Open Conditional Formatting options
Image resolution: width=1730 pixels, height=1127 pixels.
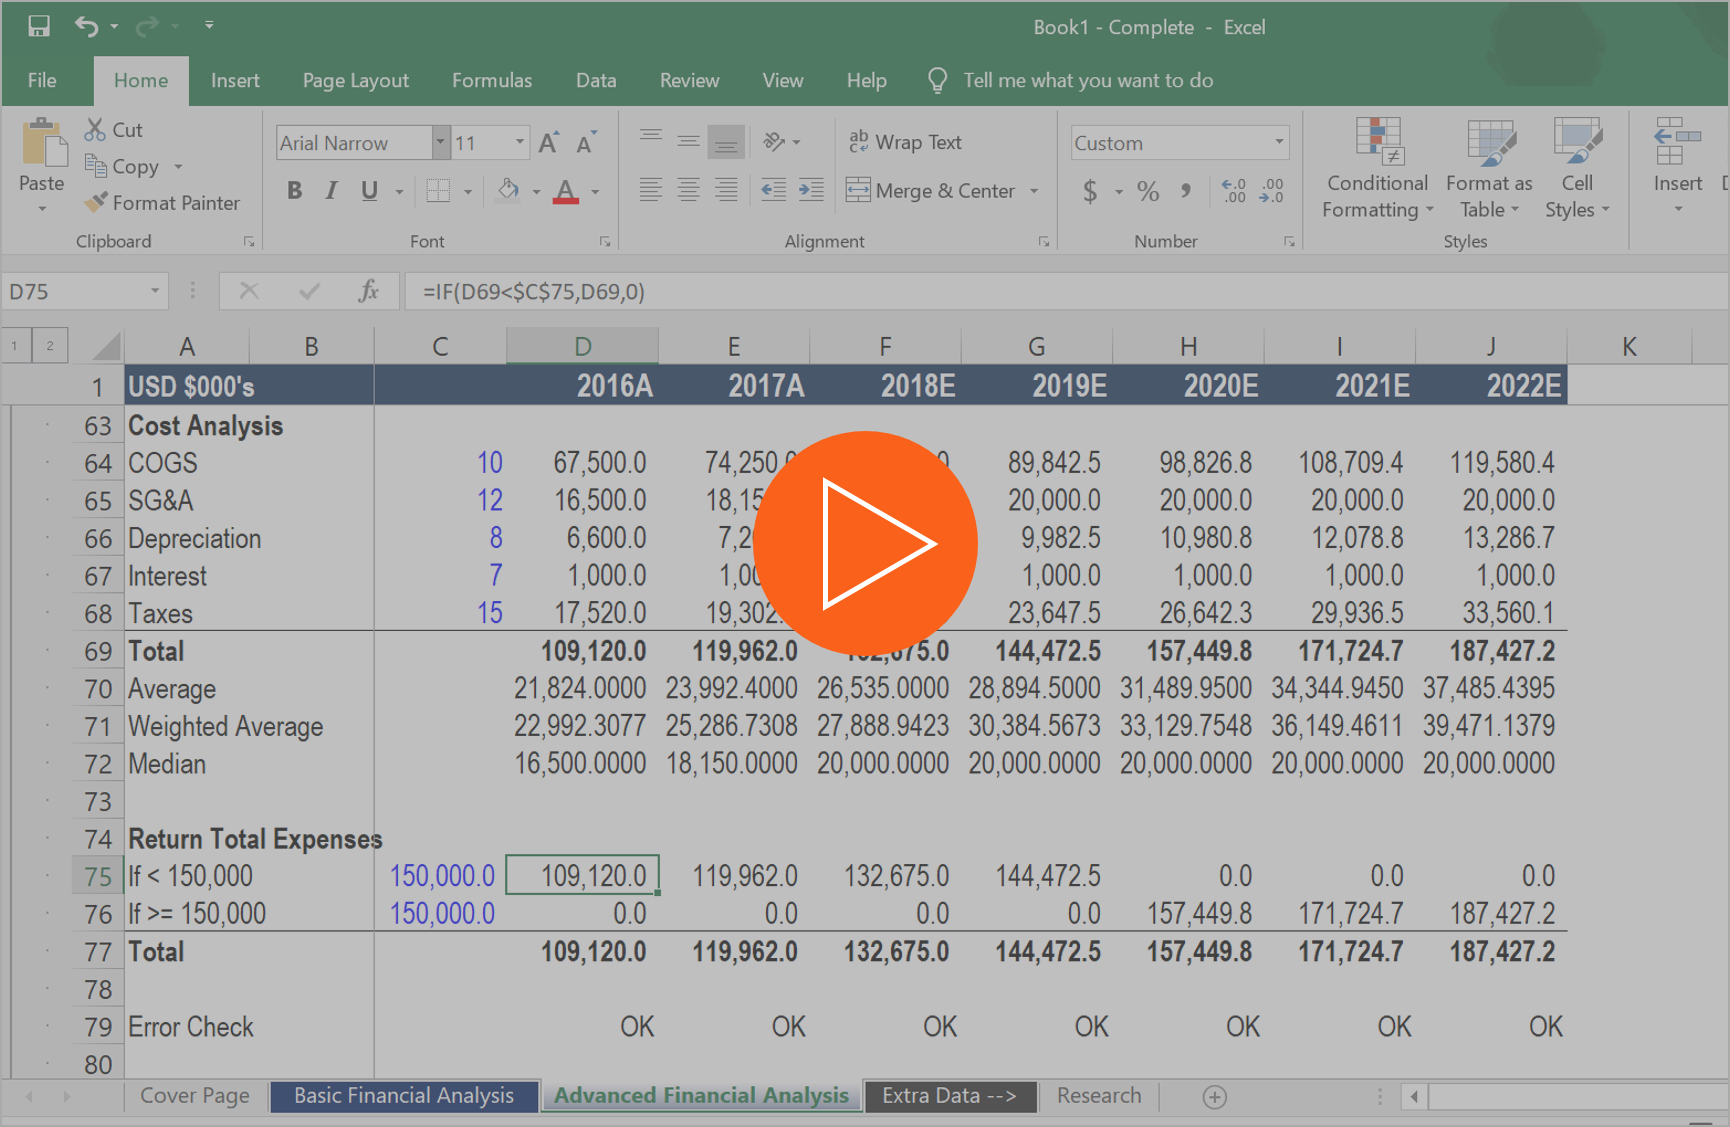point(1377,170)
